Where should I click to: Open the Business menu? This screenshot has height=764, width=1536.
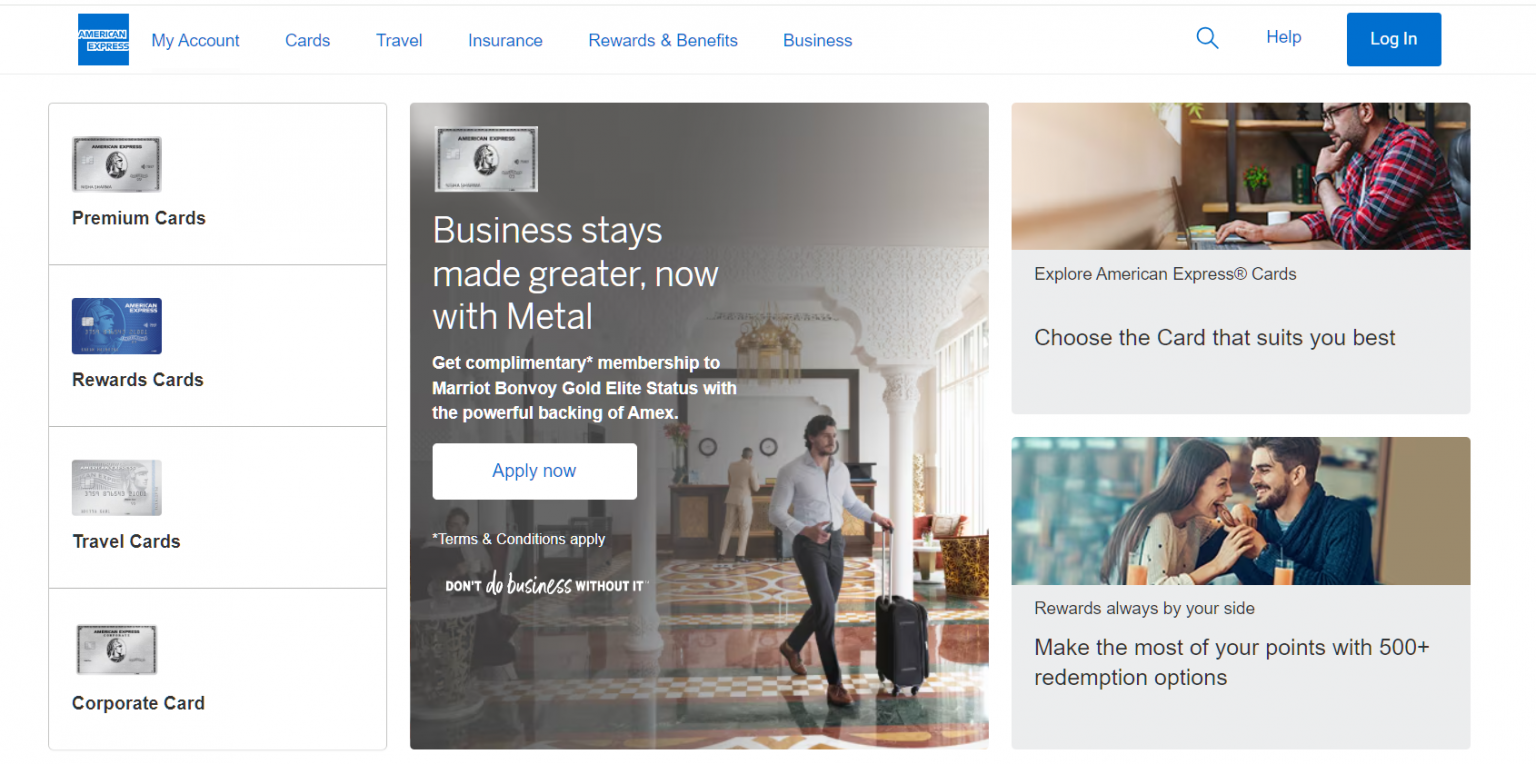(x=818, y=41)
